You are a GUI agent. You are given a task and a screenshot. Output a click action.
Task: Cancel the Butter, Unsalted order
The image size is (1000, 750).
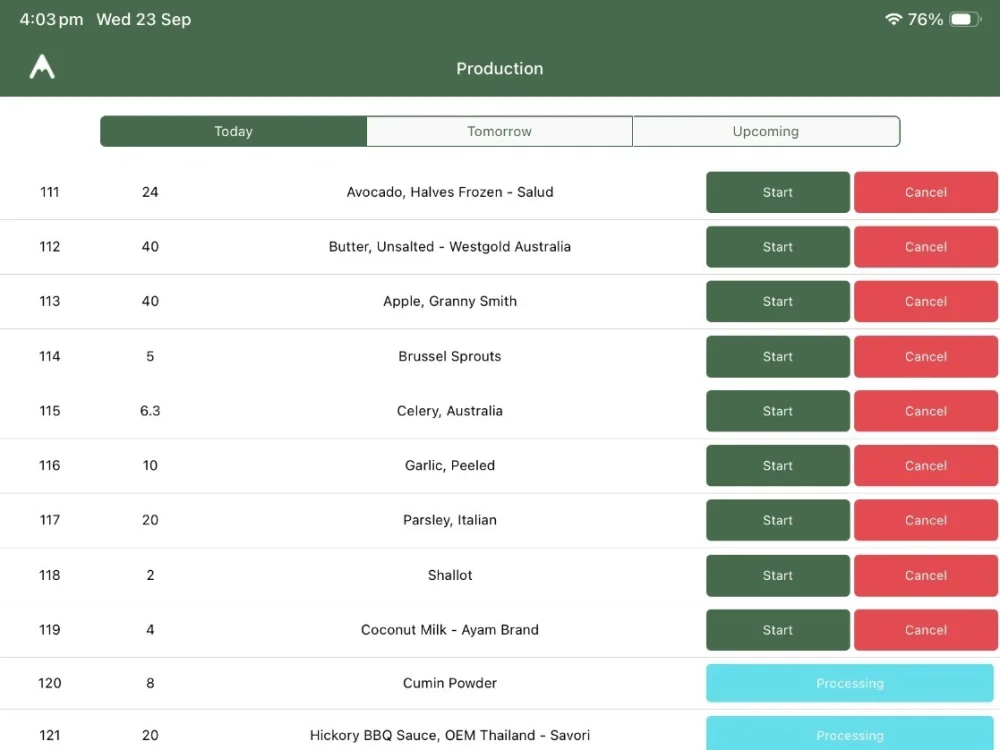tap(926, 247)
